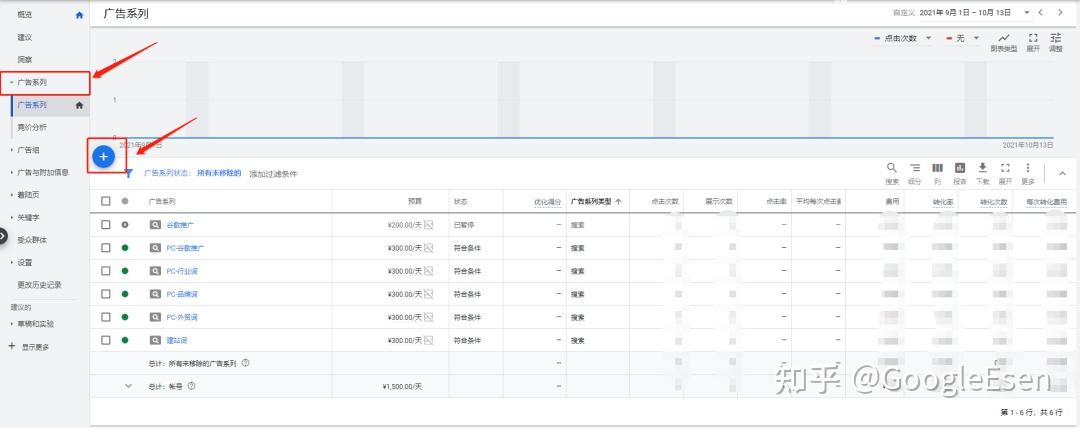Click the plus icon beside 显示更多
The width and height of the screenshot is (1080, 428).
click(11, 346)
